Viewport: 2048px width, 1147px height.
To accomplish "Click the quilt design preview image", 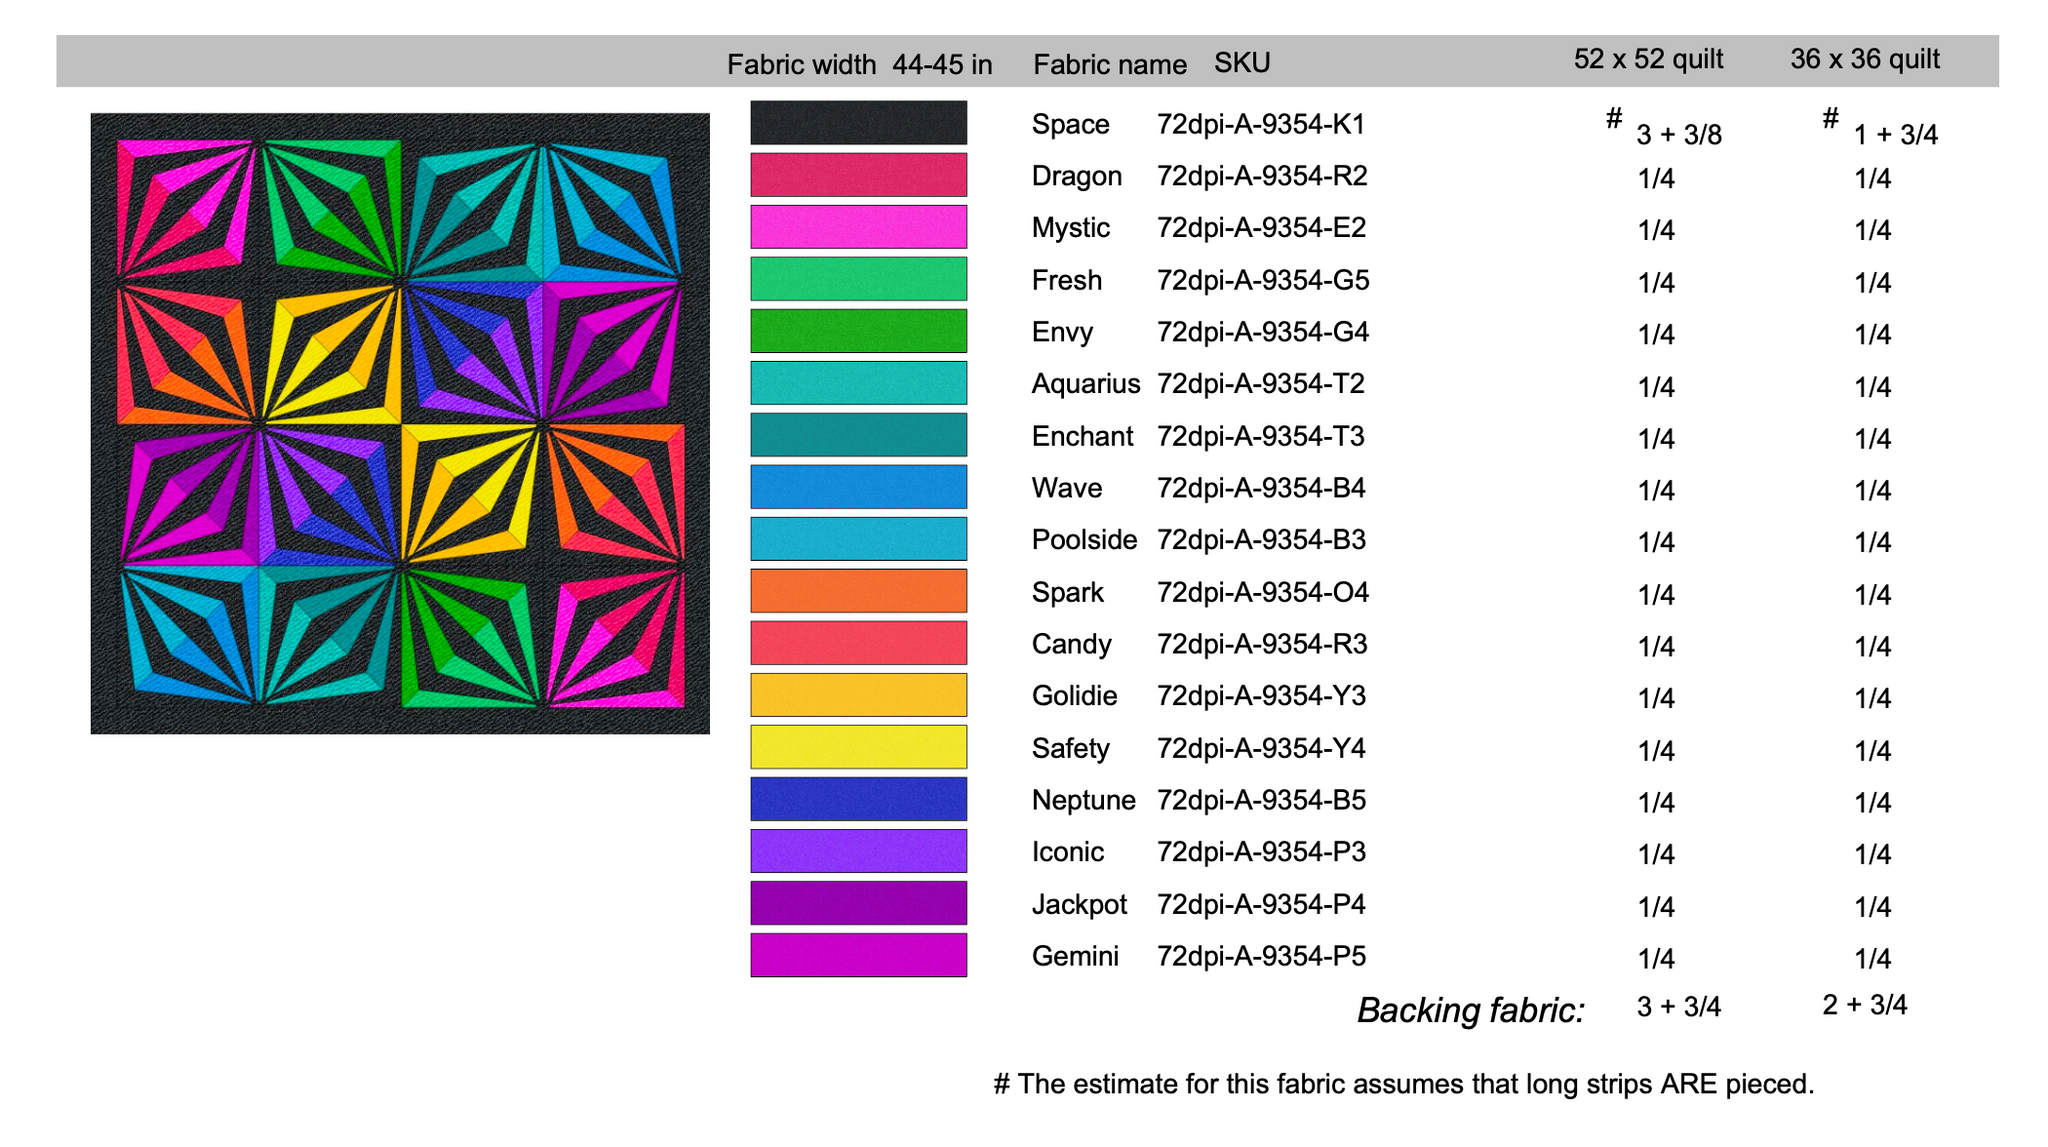I will (x=400, y=423).
